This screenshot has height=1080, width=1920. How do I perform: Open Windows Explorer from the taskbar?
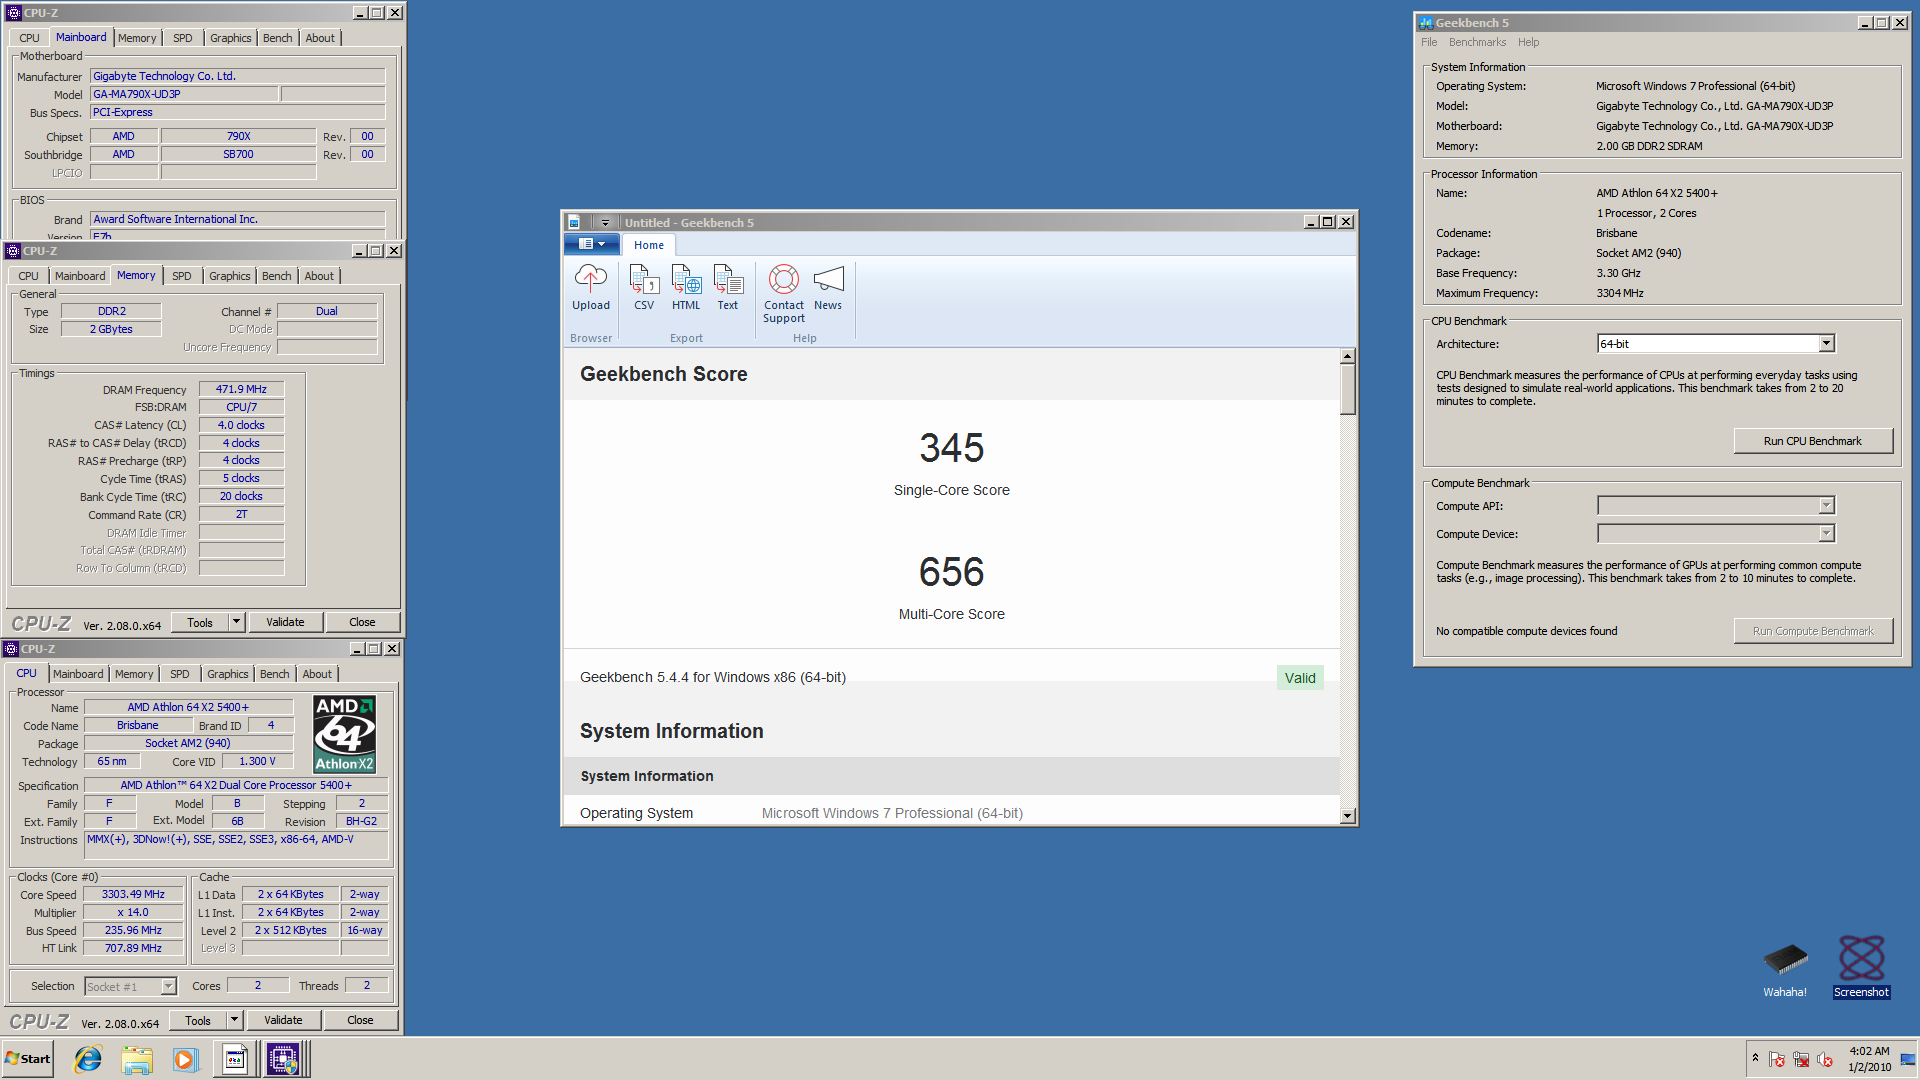click(137, 1059)
